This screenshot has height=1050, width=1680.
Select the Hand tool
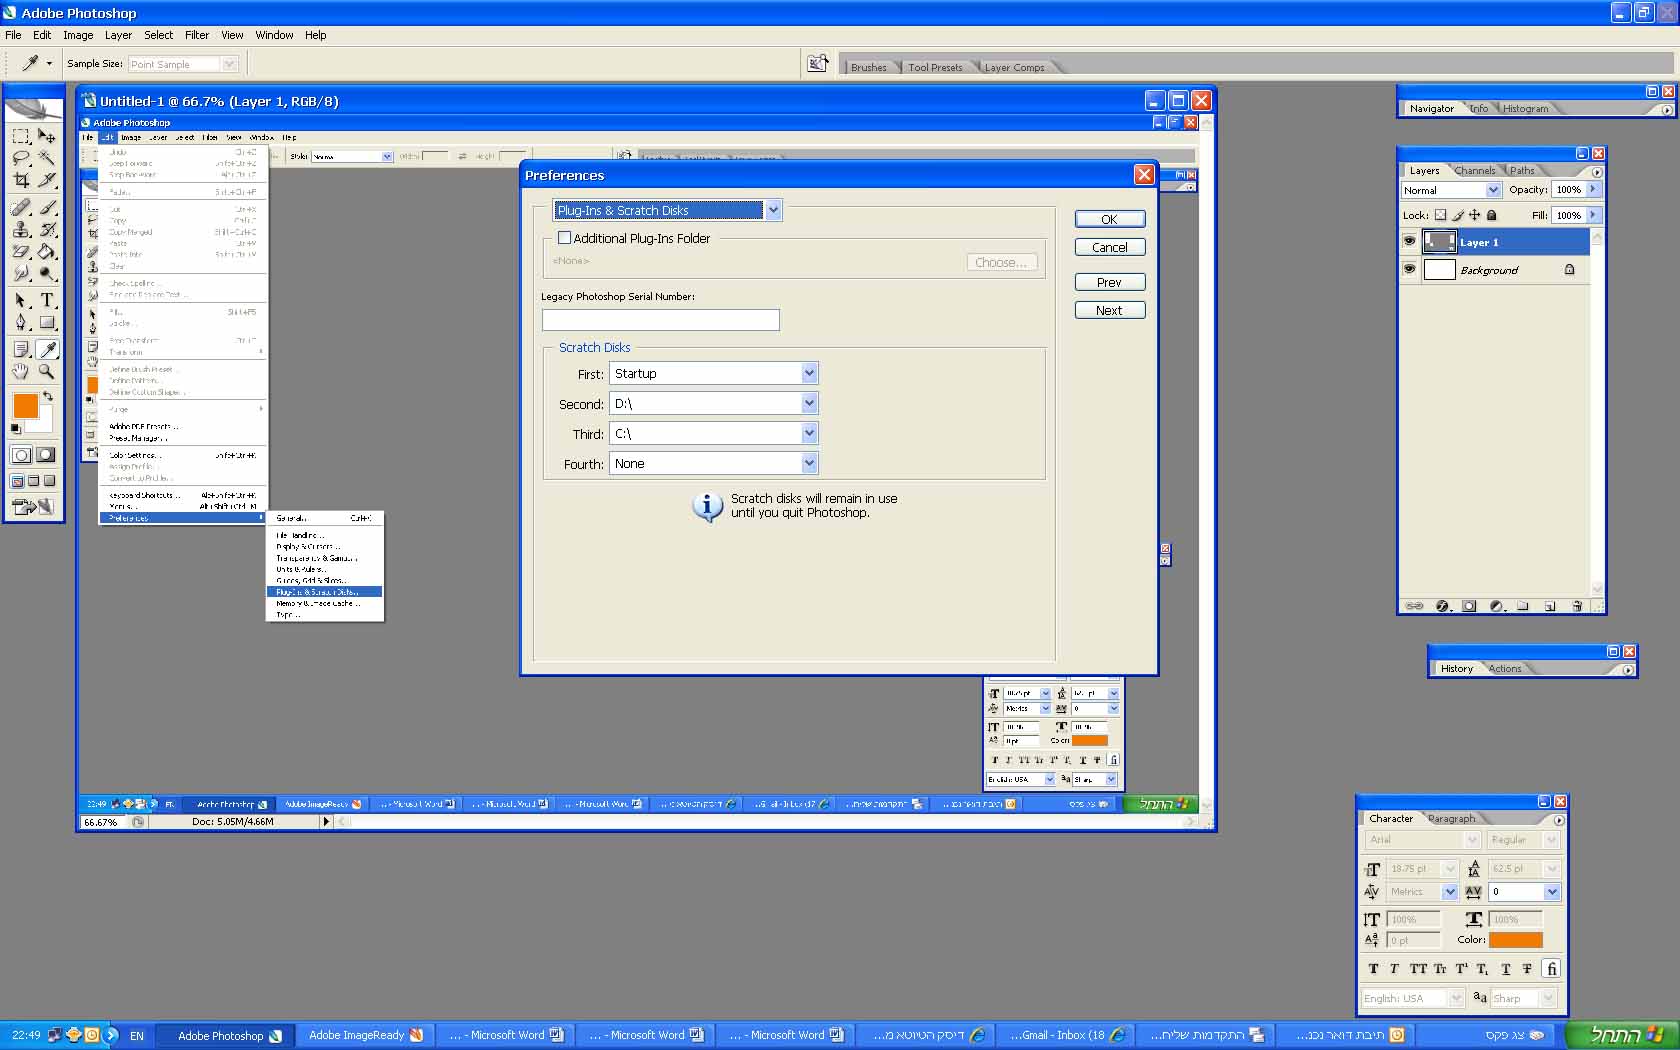[21, 371]
